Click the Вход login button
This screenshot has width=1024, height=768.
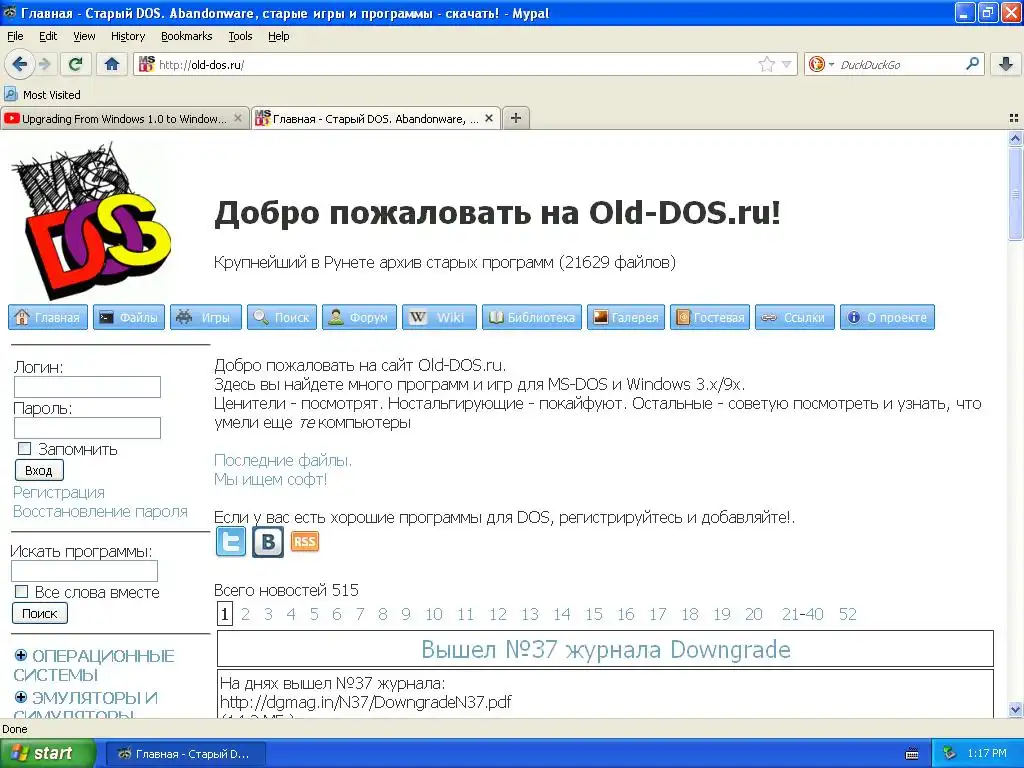pyautogui.click(x=39, y=470)
